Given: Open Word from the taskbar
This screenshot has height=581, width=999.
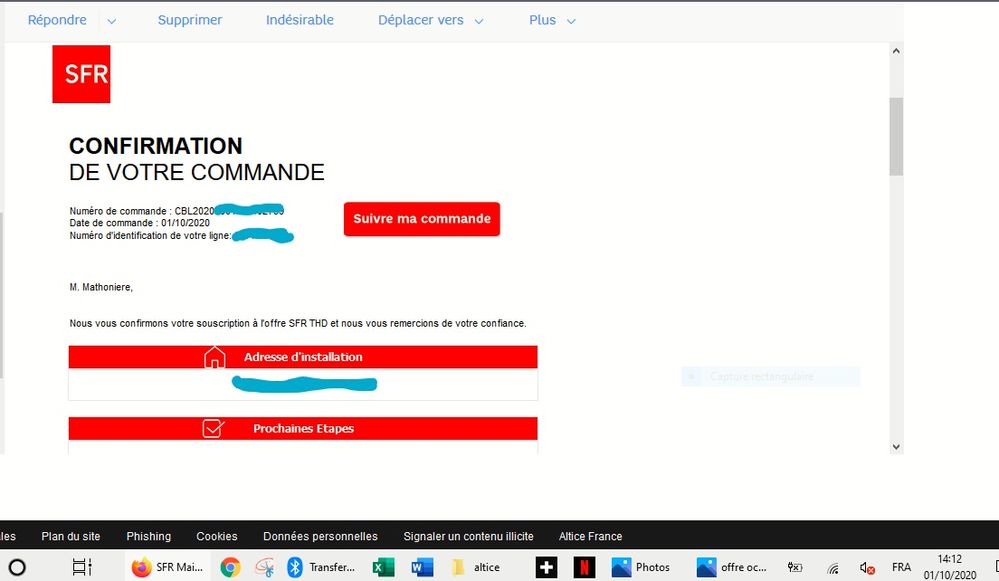Looking at the screenshot, I should 421,567.
